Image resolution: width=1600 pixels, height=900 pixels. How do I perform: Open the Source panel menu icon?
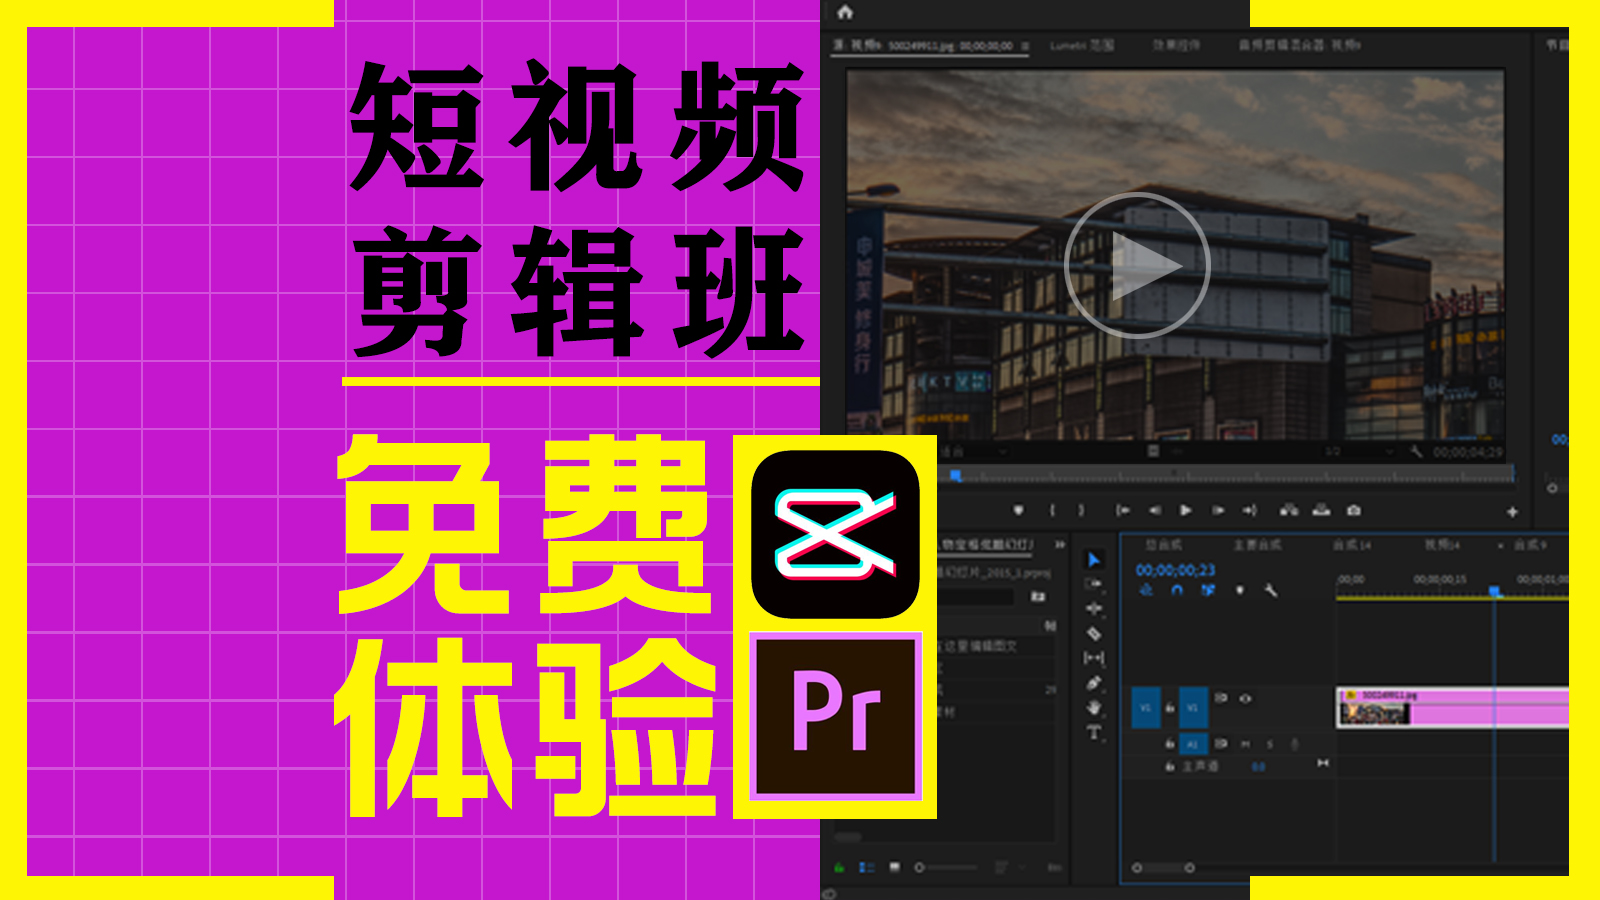point(1025,45)
